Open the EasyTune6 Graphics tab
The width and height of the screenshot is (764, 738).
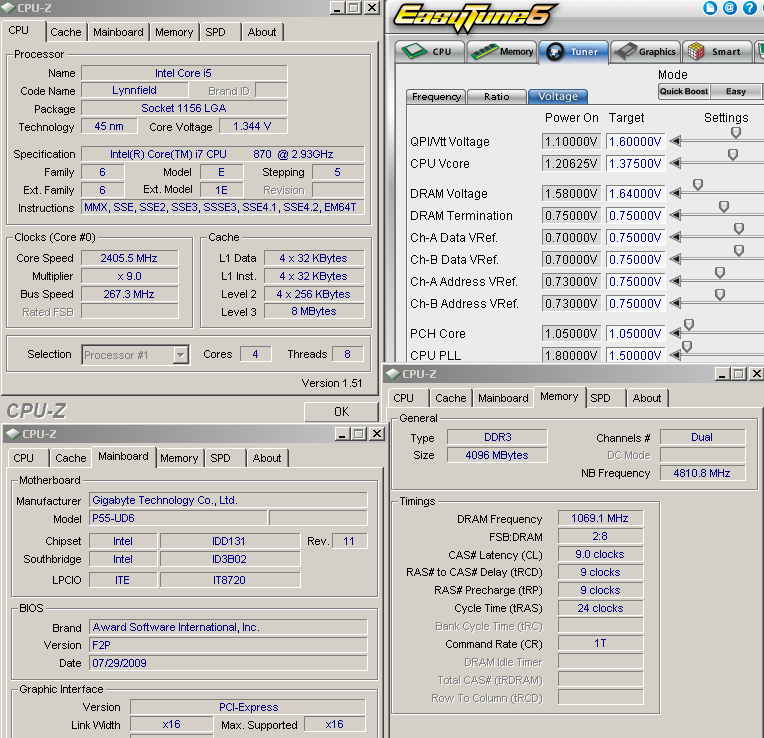click(645, 52)
